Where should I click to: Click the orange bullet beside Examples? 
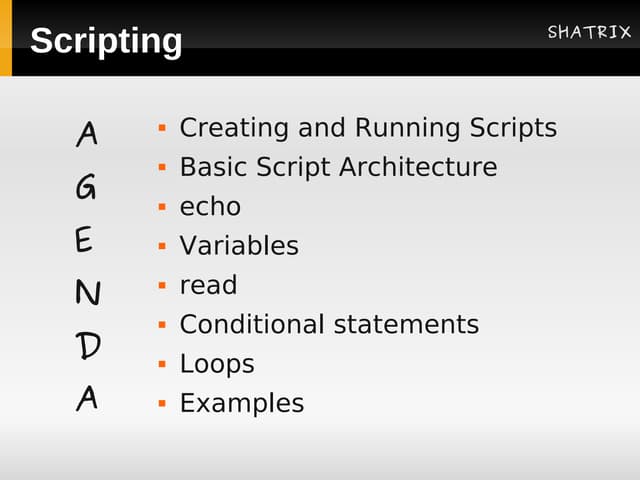coord(160,403)
